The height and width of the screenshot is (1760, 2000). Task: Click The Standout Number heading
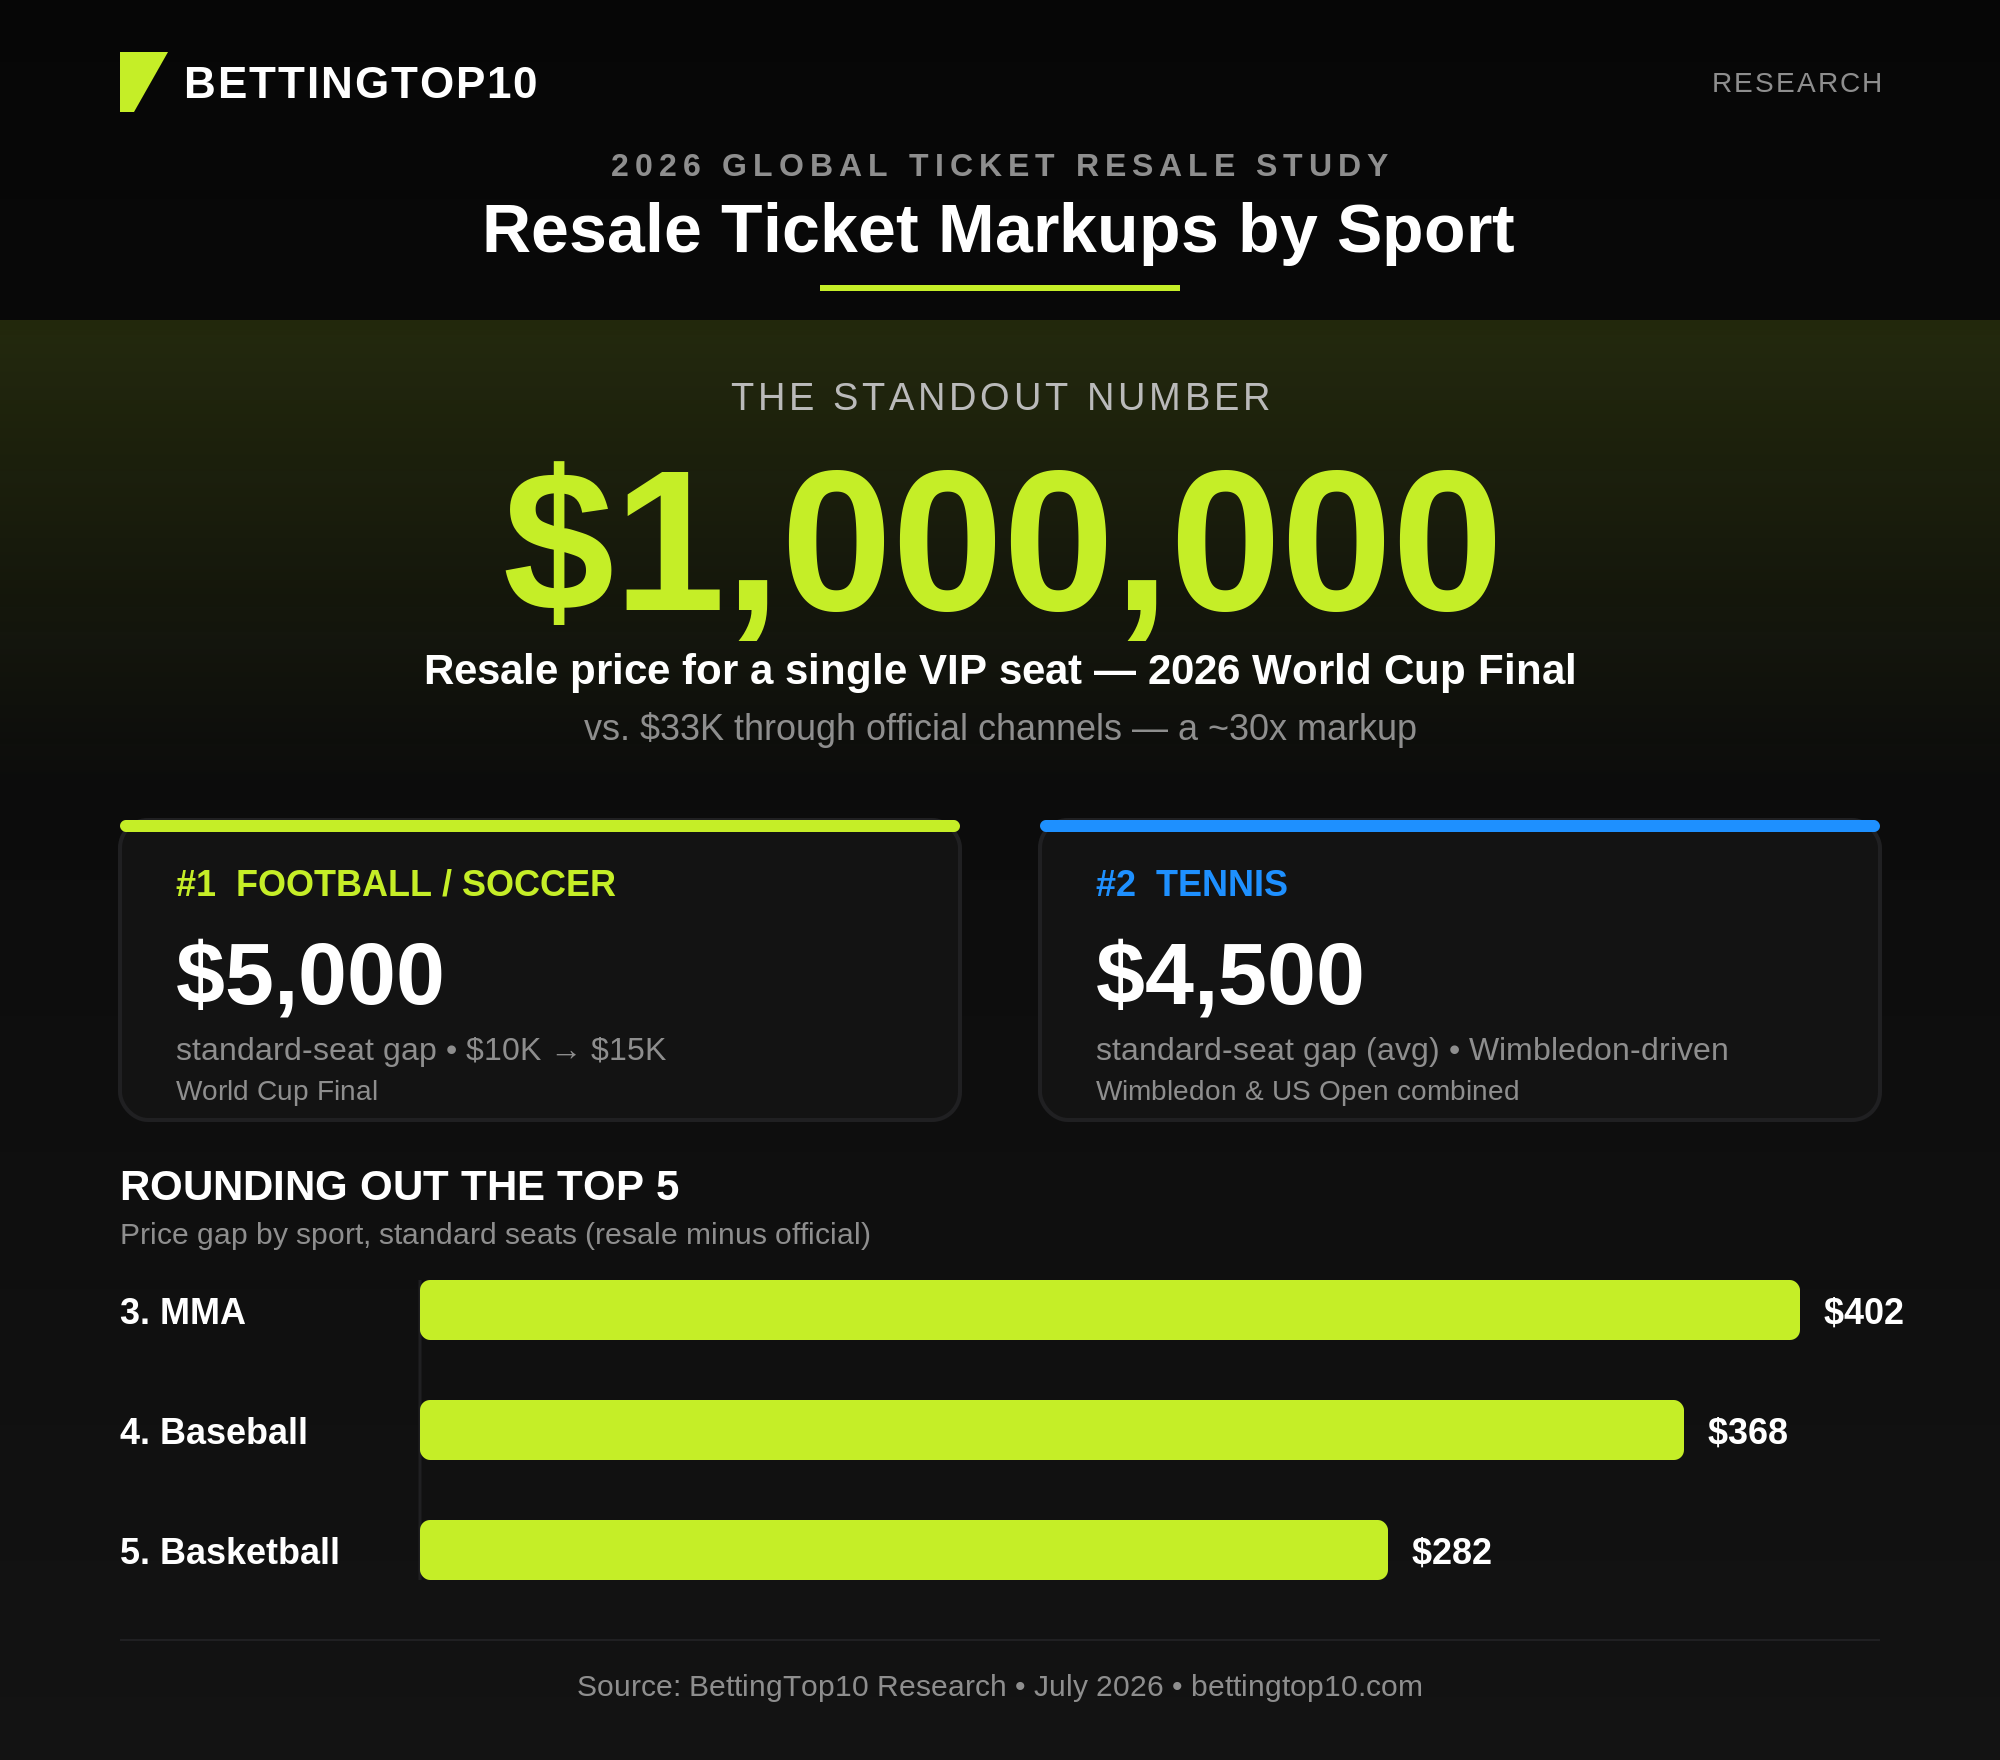pyautogui.click(x=1001, y=397)
